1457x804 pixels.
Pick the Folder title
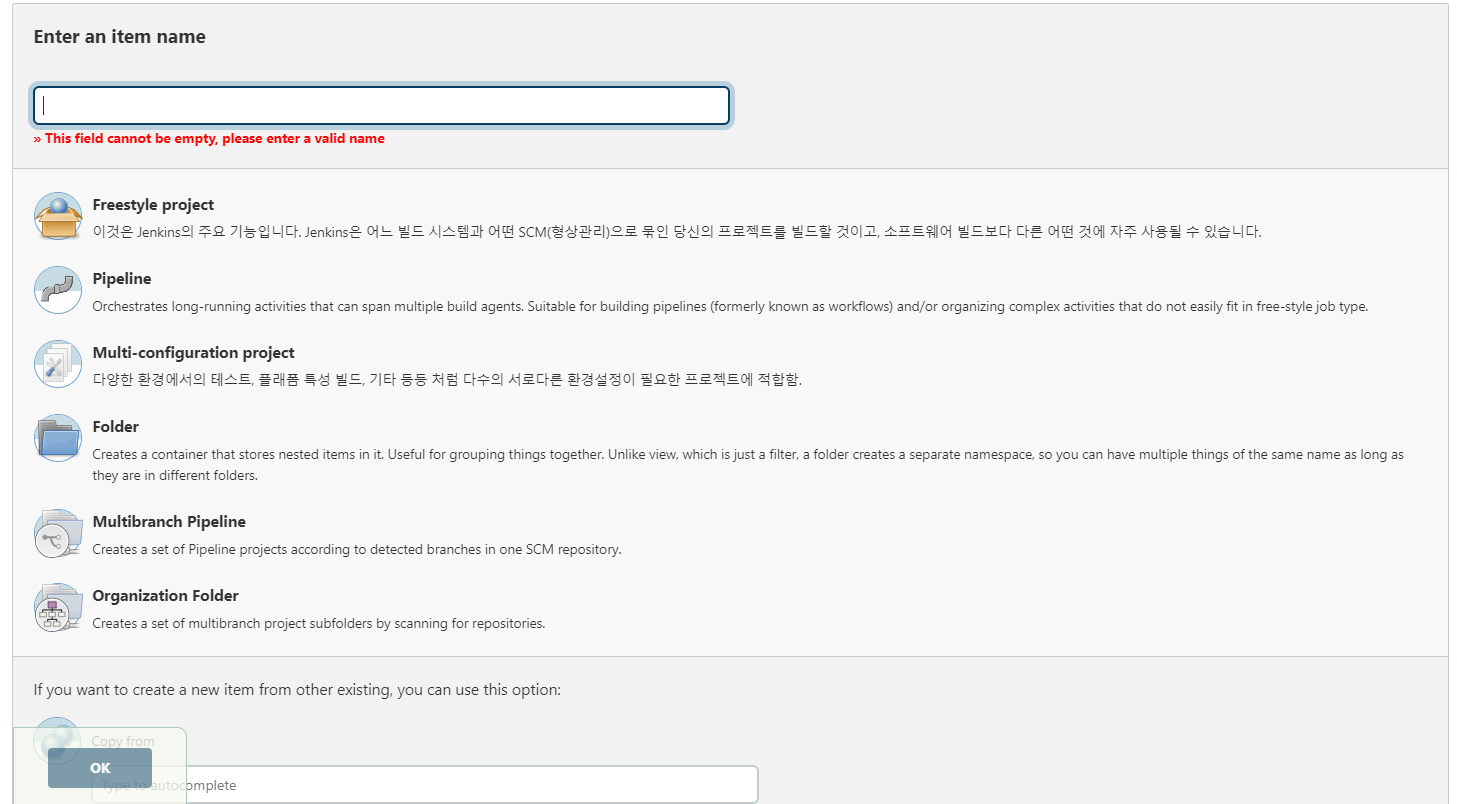115,427
